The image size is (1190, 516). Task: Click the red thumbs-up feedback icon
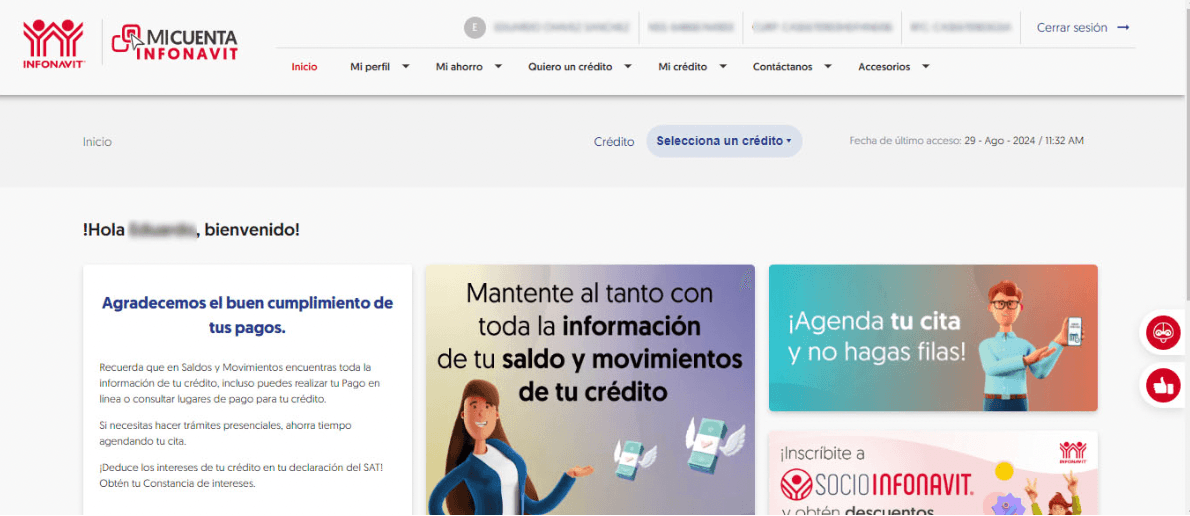point(1163,386)
